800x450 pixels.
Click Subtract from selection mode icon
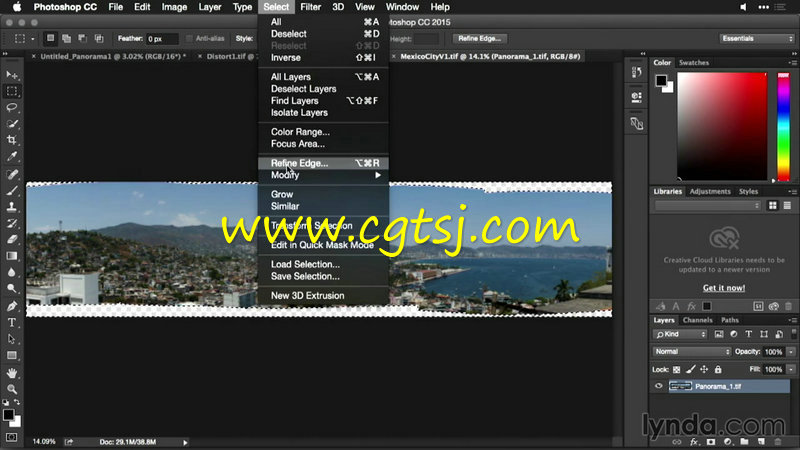tap(83, 39)
